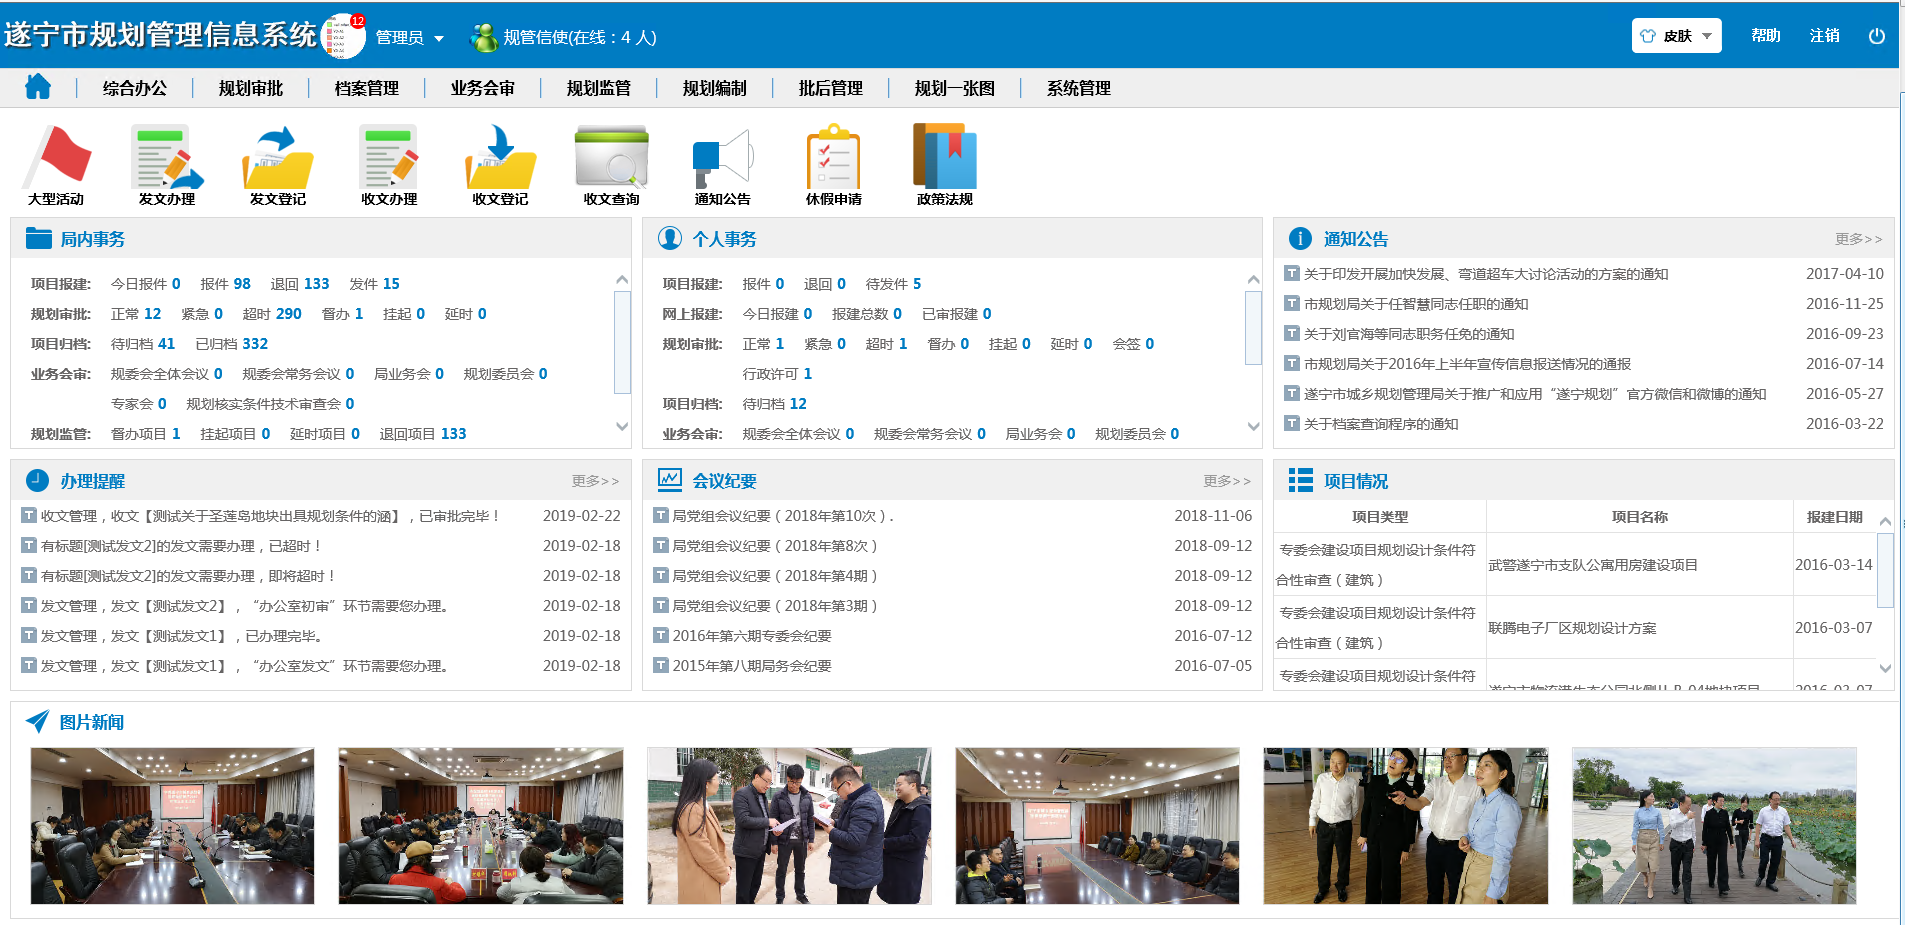This screenshot has width=1905, height=925.
Task: Open the 收文查询 search icon
Action: click(611, 158)
